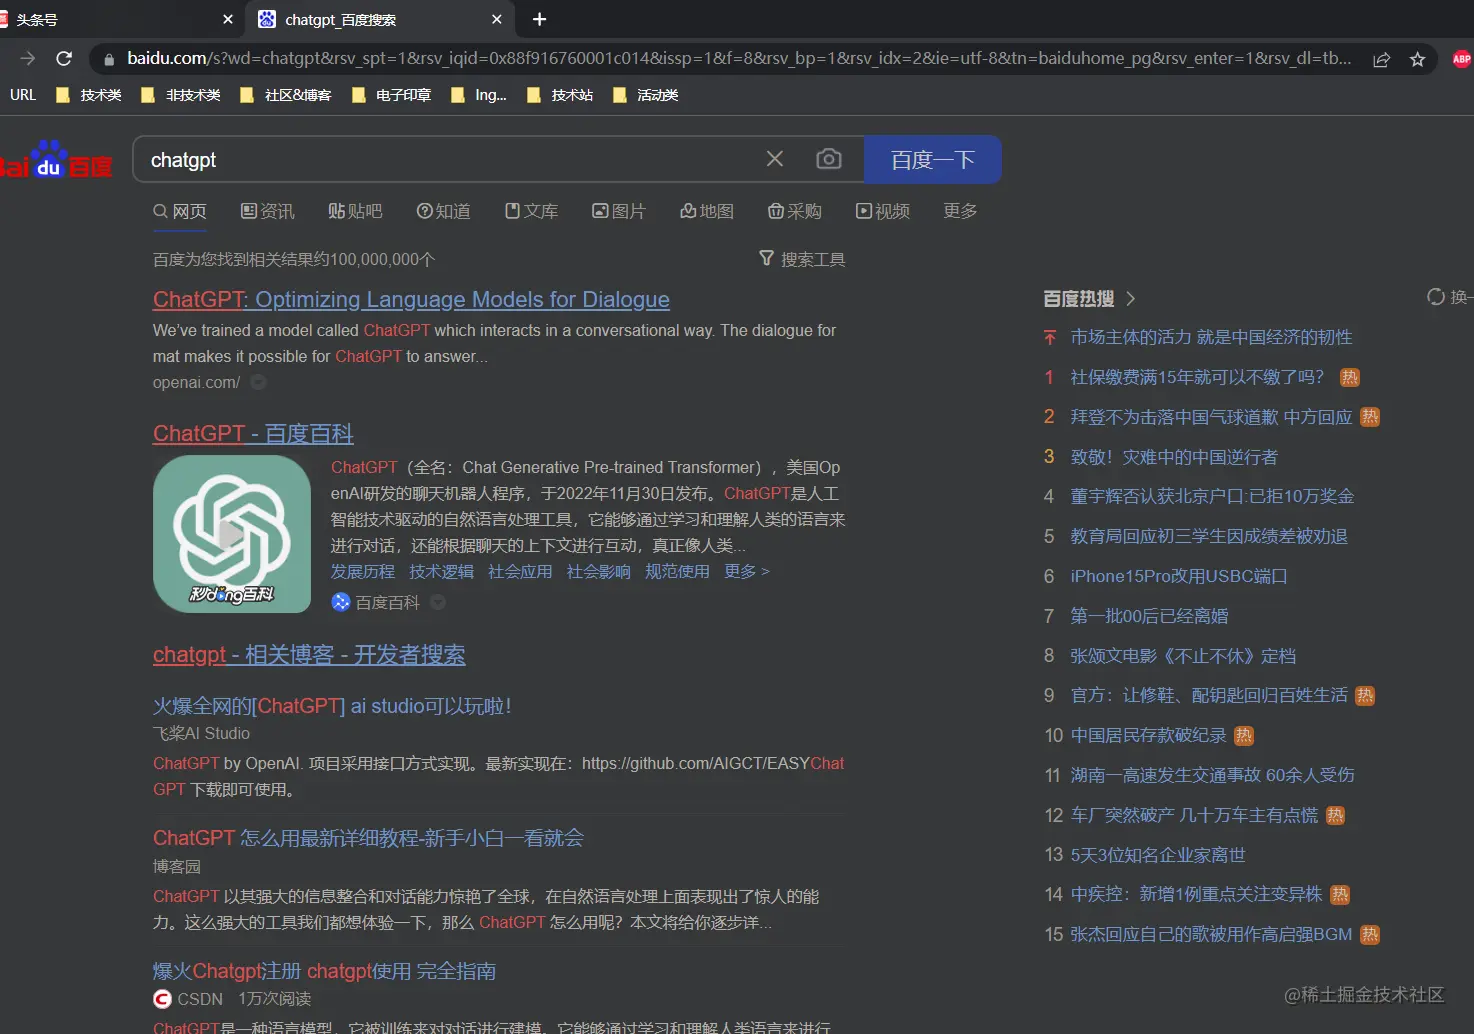Open the 活动类 bookmark folder
1474x1034 pixels.
[646, 95]
